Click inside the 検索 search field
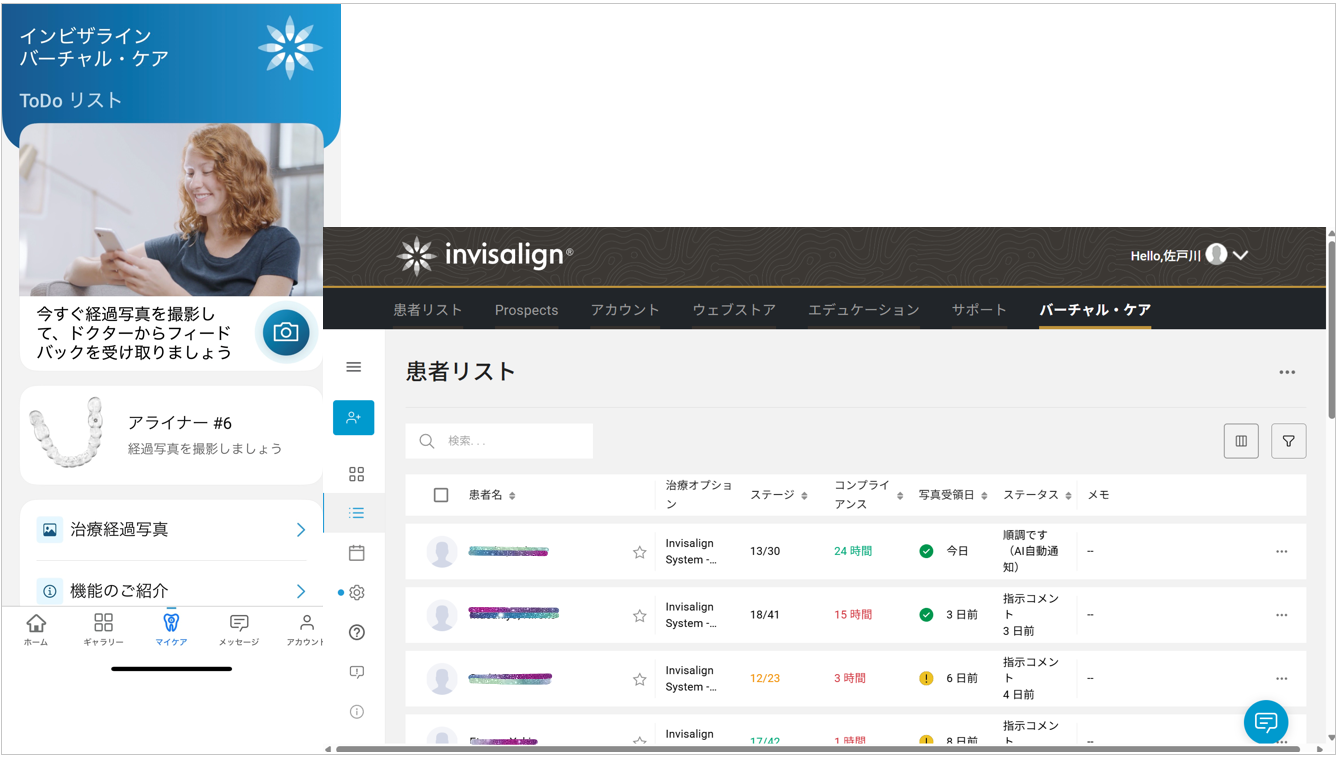This screenshot has height=757, width=1339. click(x=499, y=441)
